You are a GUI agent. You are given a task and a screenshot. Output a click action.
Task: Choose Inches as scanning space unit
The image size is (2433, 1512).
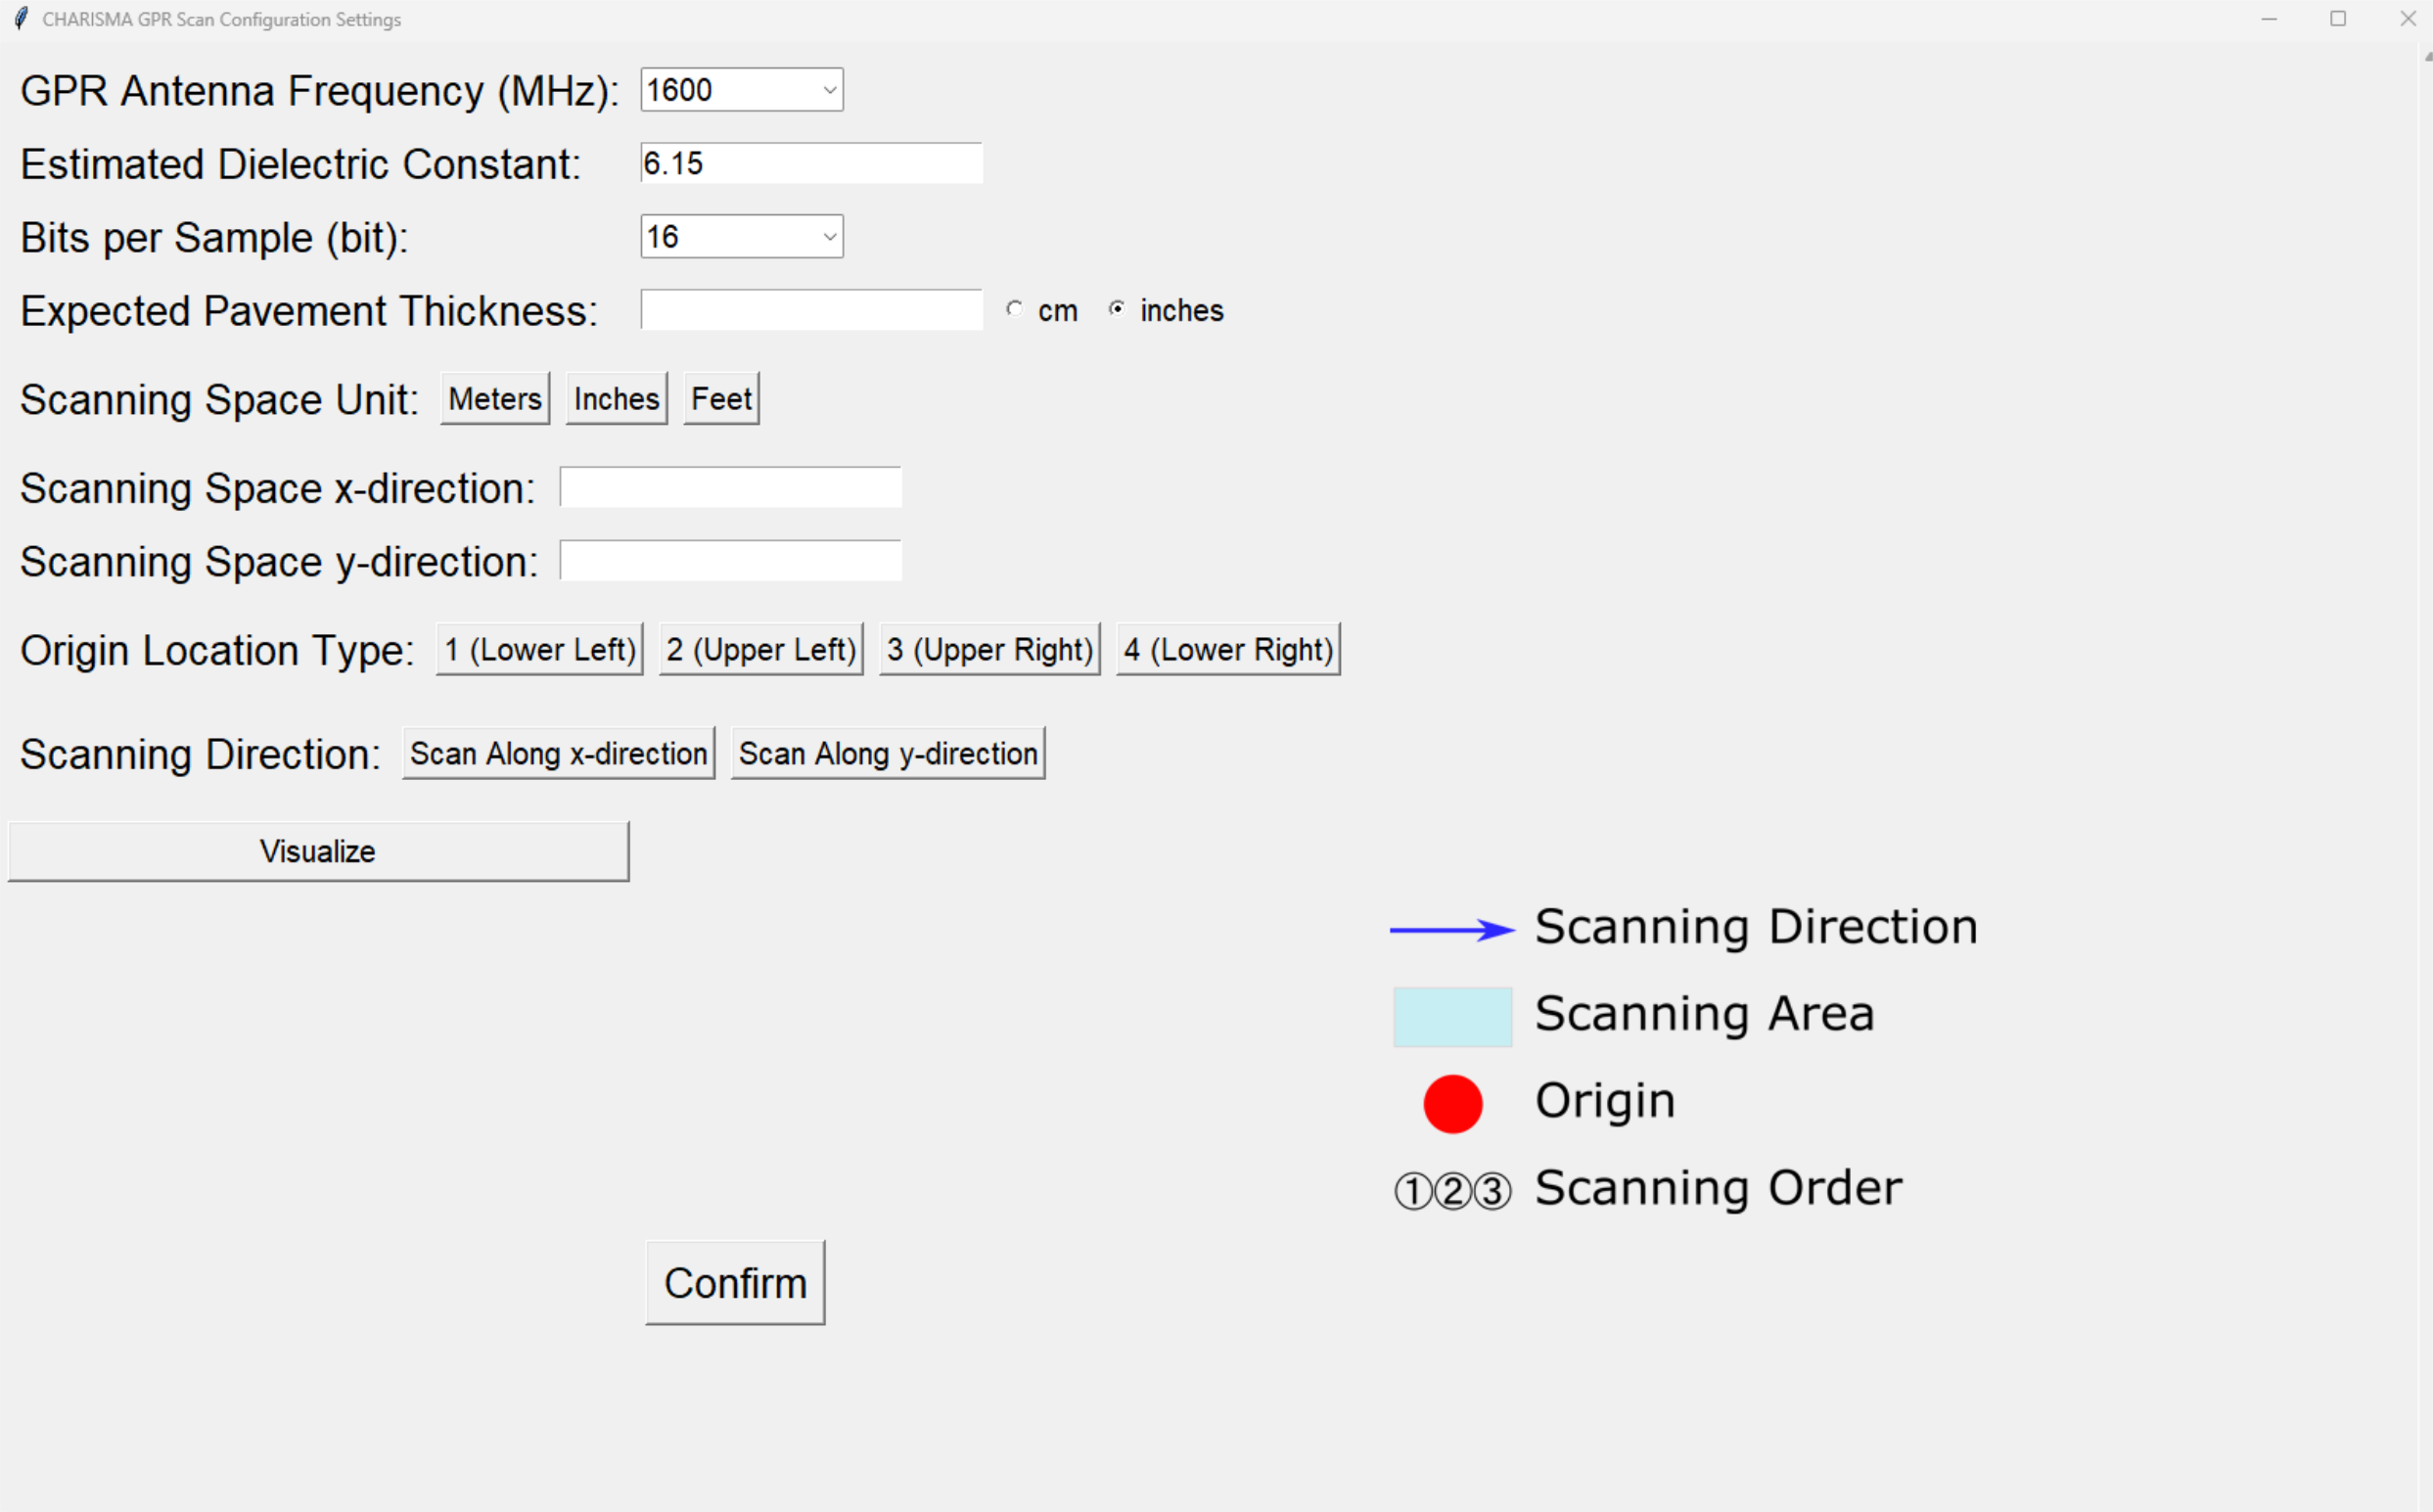click(x=616, y=399)
